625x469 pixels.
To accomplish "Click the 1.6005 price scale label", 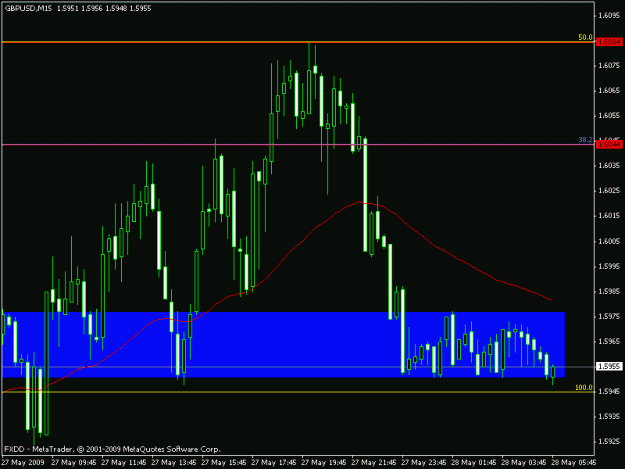I will 609,241.
